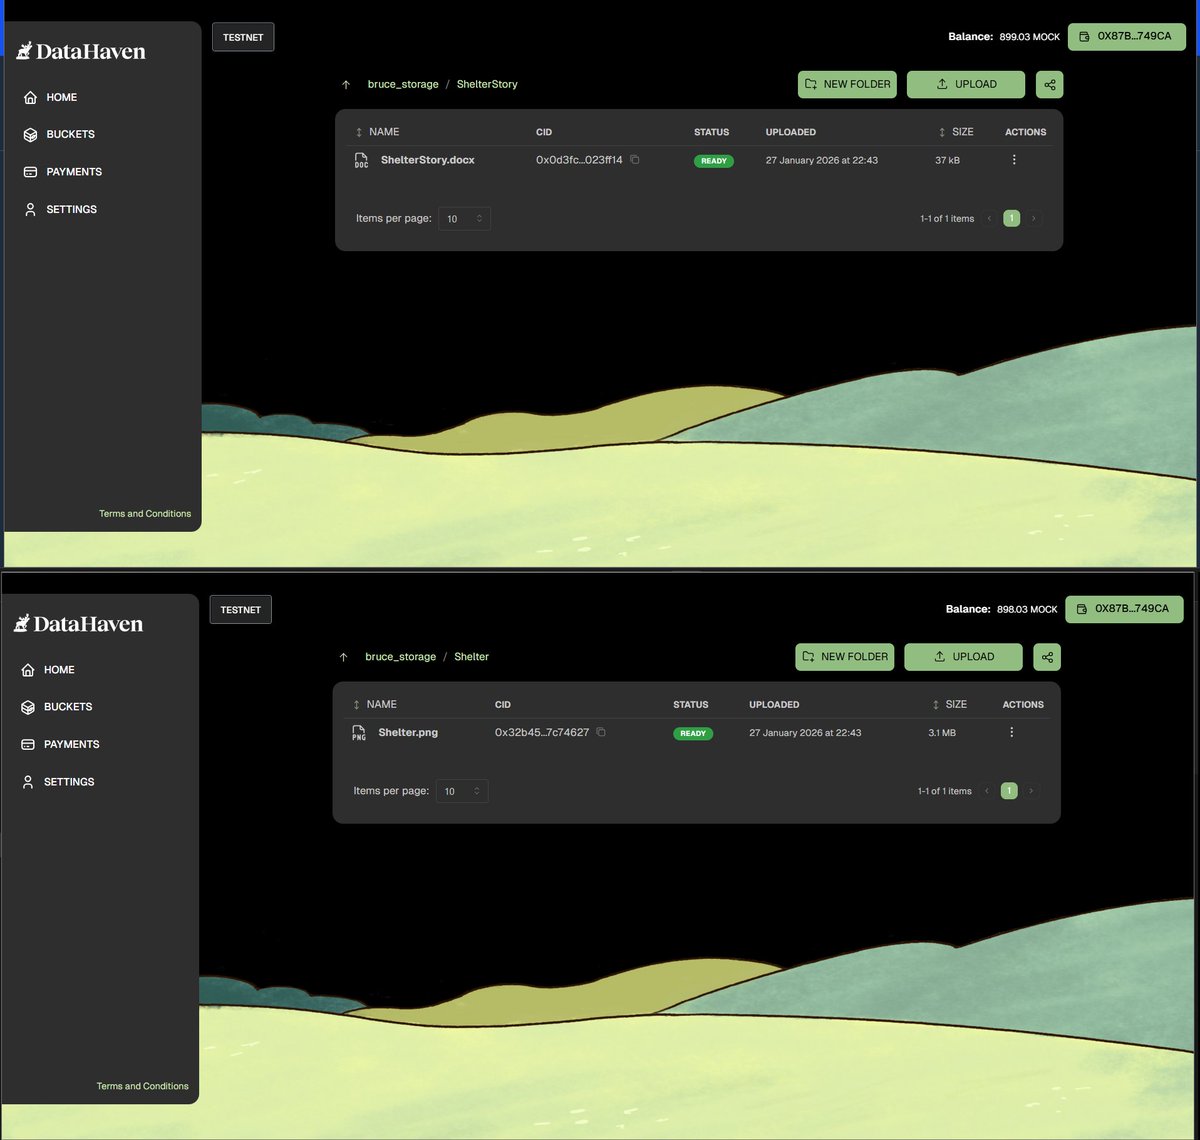Screen dimensions: 1200x1140
Task: Click the upload date of Shelter.png
Action: pos(805,733)
